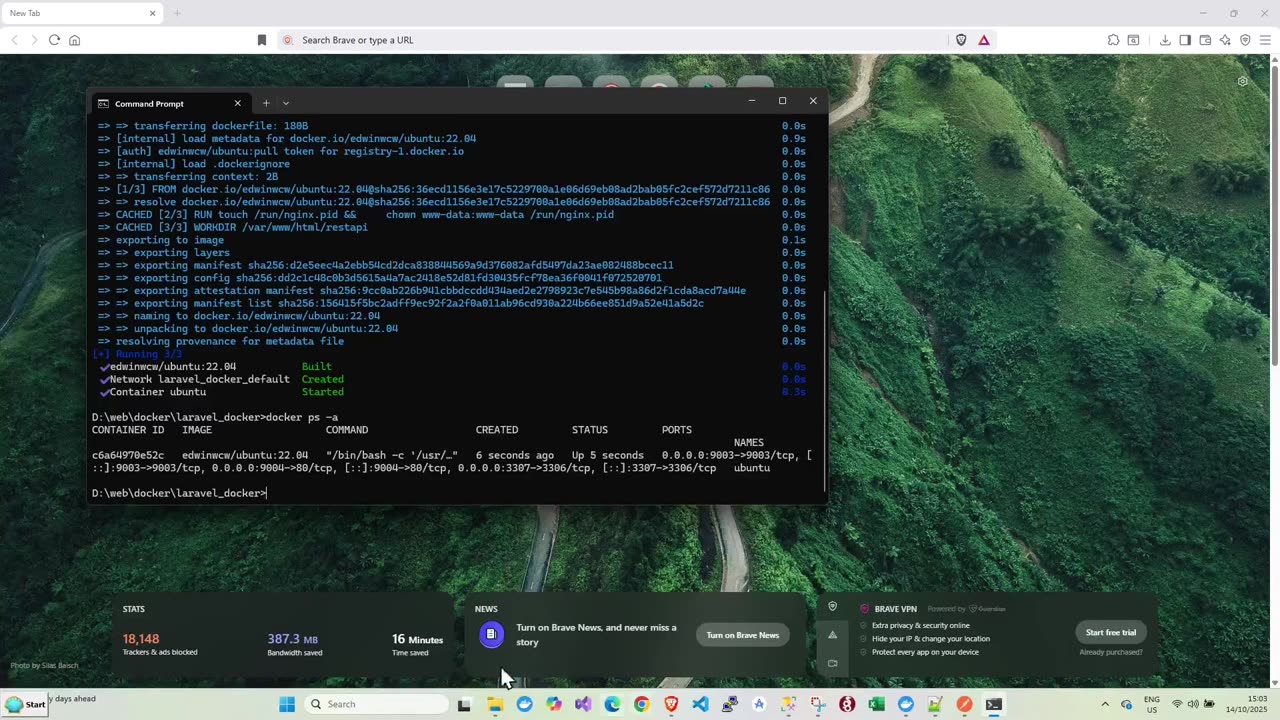This screenshot has height=720, width=1280.
Task: Click the 'Container ubuntu' line in terminal
Action: 159,392
